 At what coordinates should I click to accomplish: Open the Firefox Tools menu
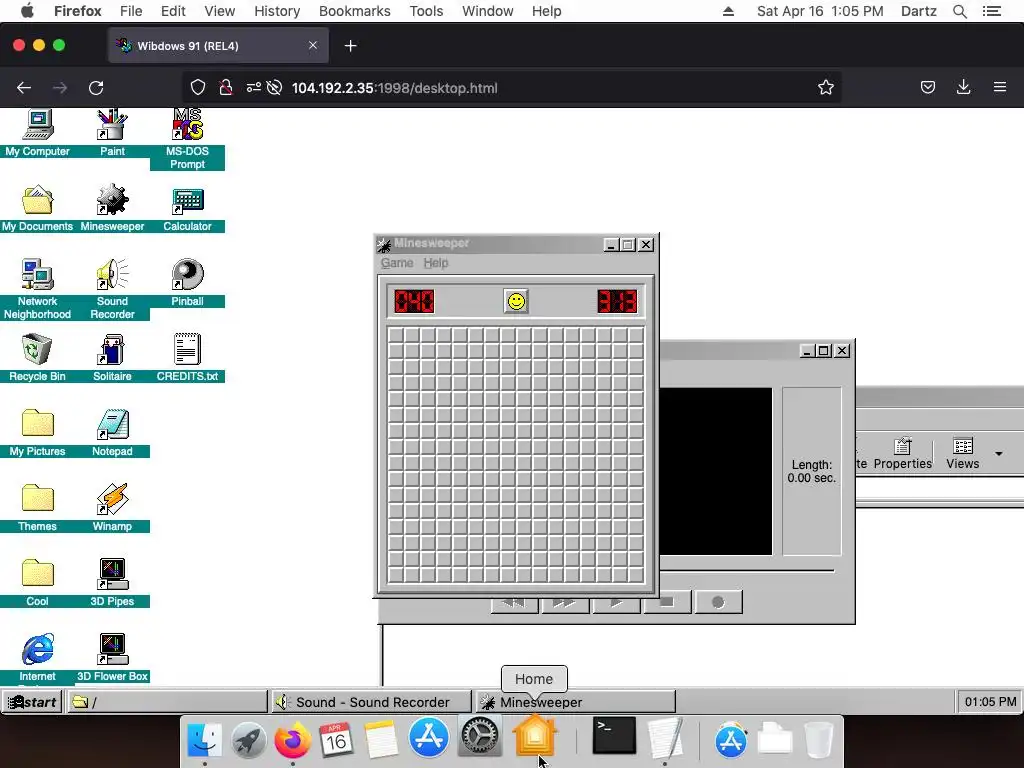[426, 11]
